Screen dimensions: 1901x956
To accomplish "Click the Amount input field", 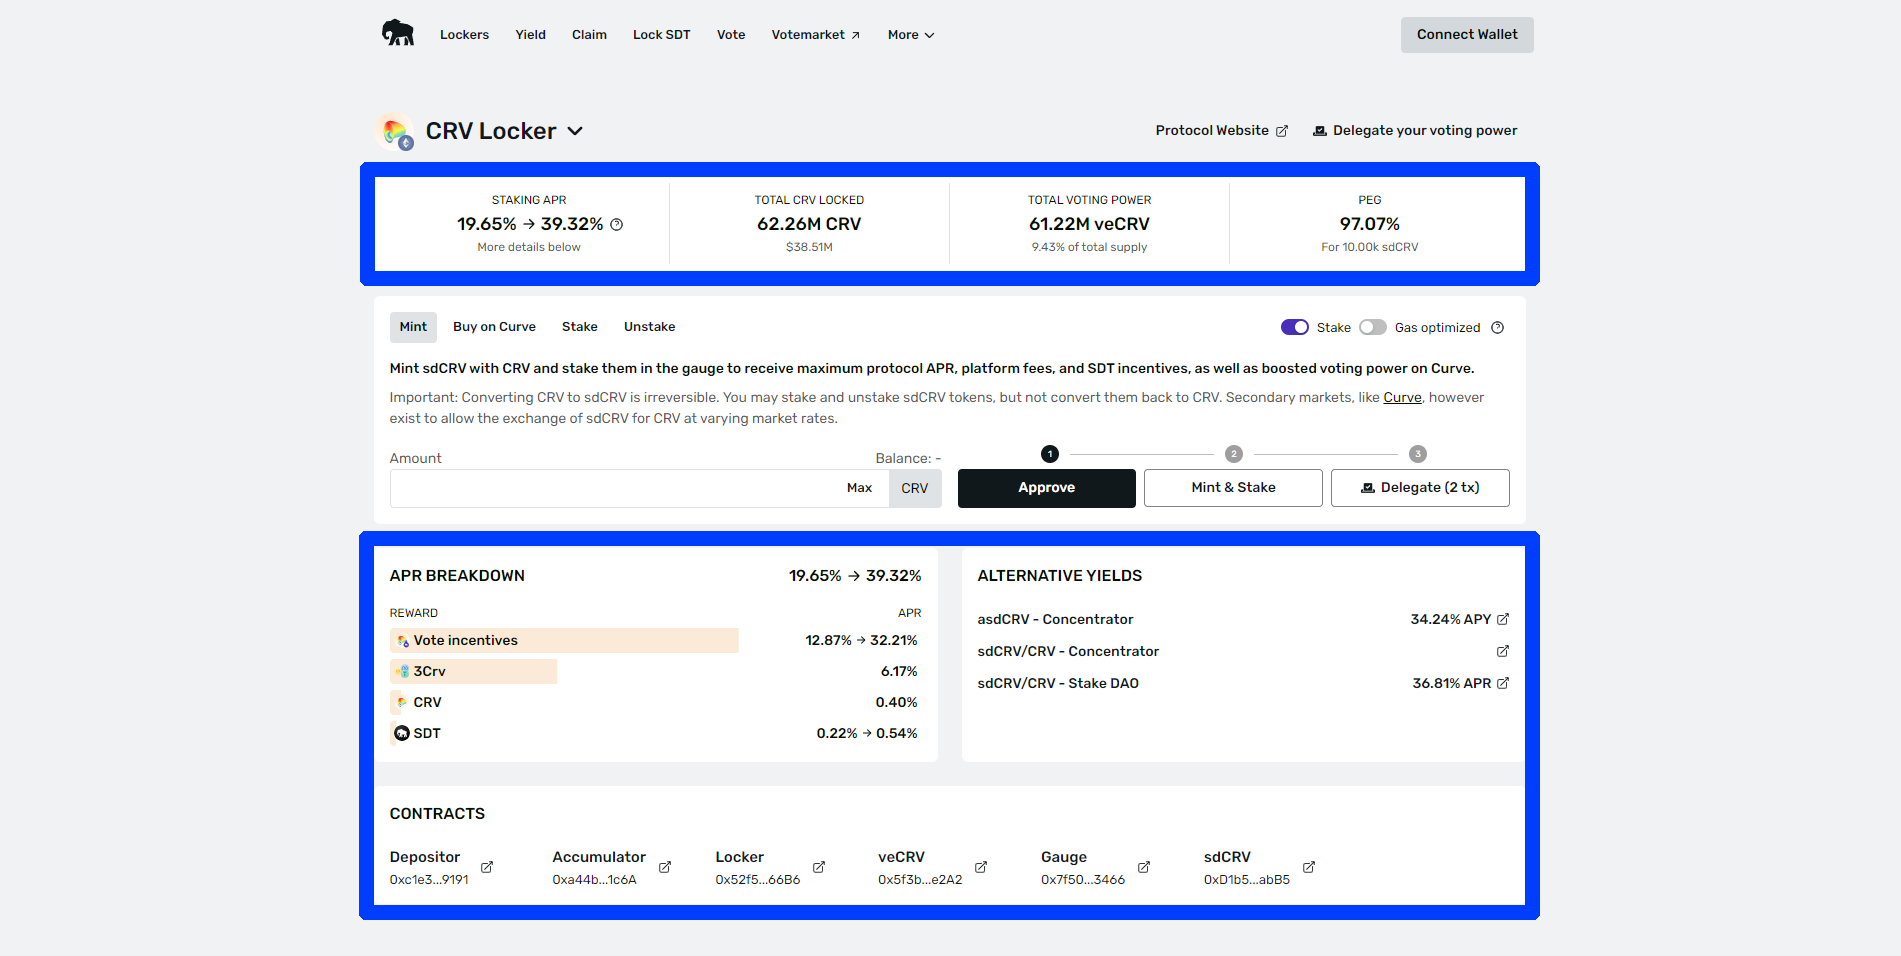I will 610,488.
